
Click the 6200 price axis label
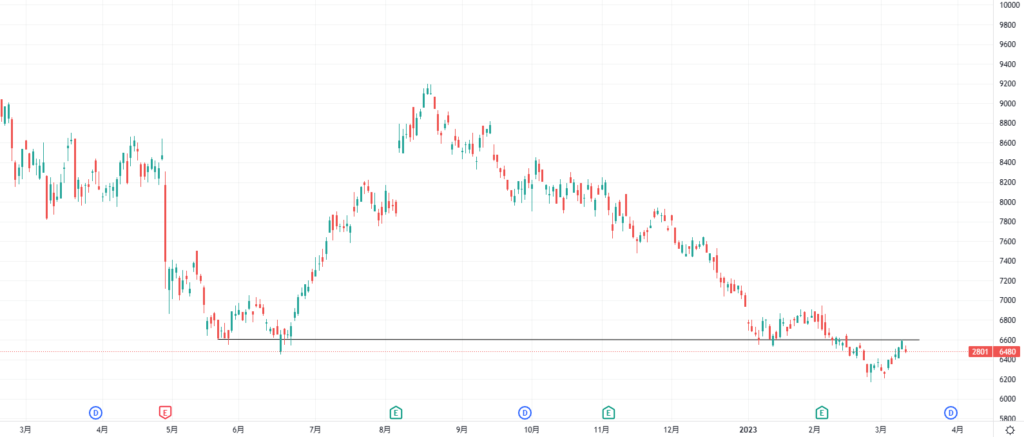point(1008,379)
